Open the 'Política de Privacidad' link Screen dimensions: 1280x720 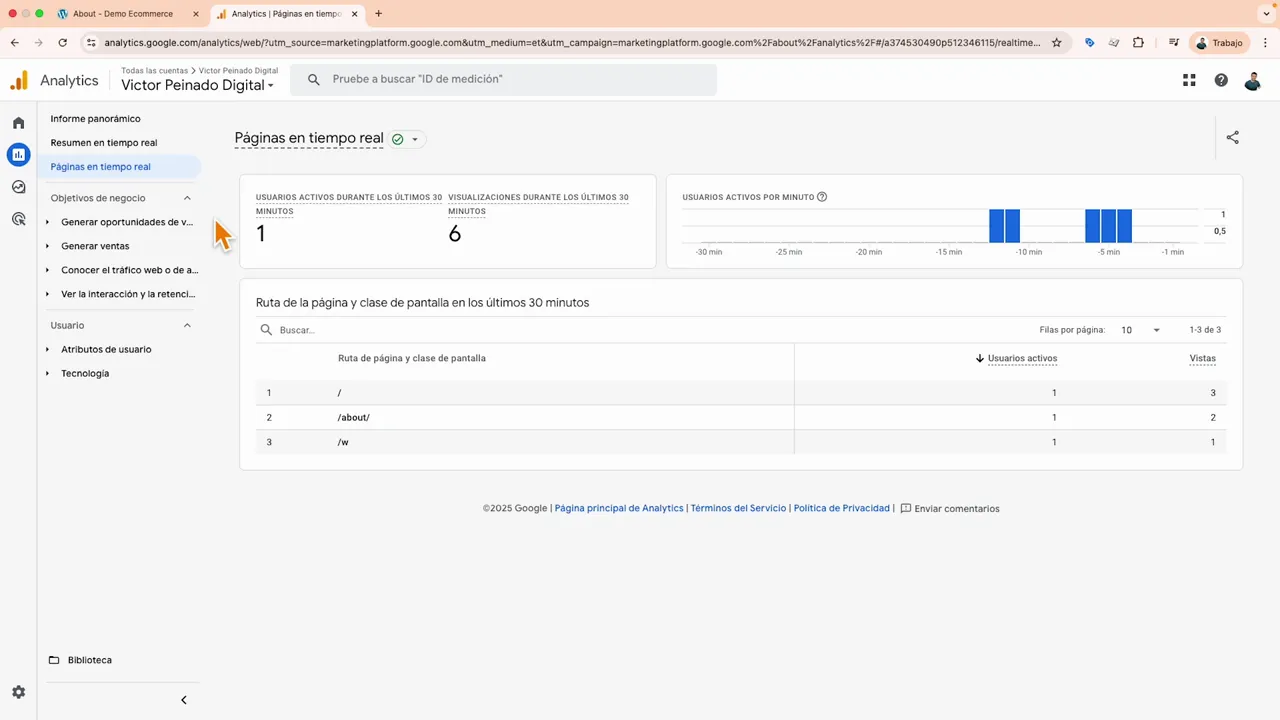841,508
